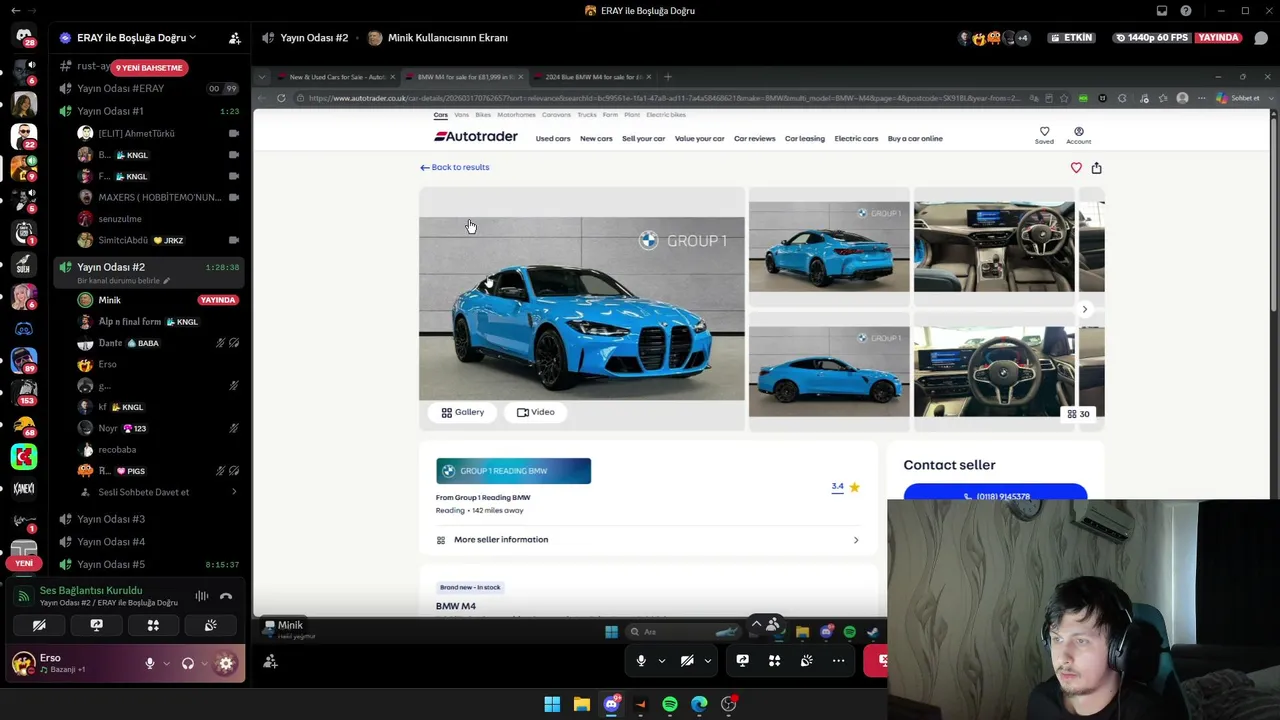
Task: Open Sell your car menu item
Action: [643, 139]
